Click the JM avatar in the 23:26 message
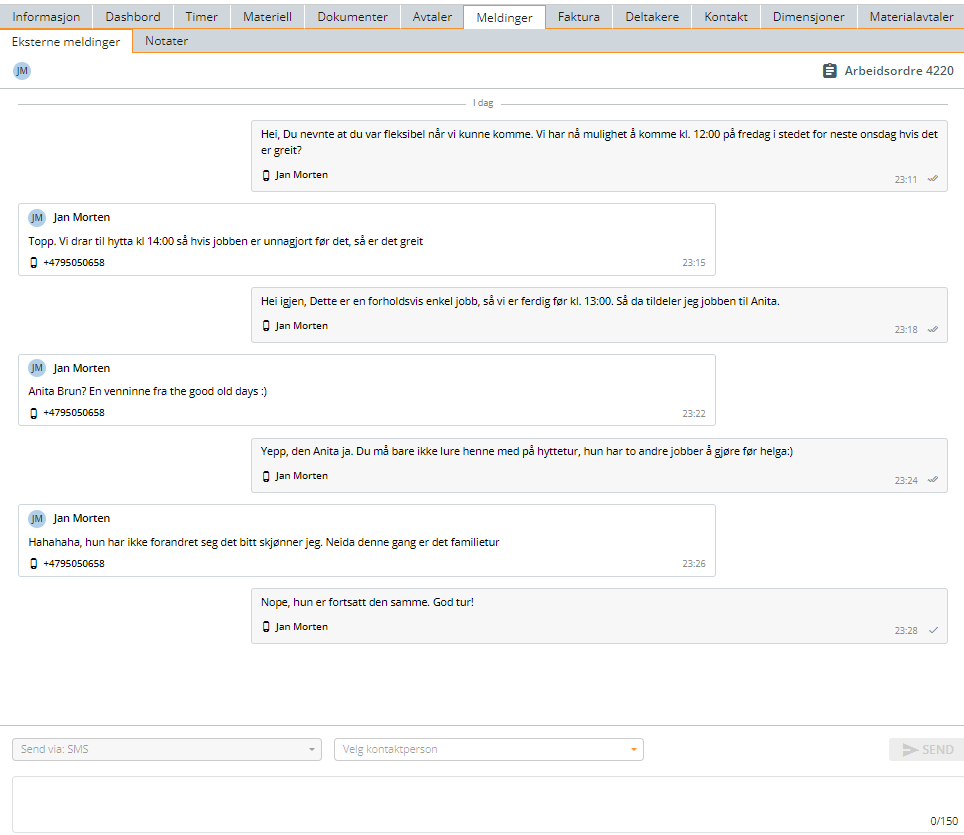This screenshot has height=835, width=964. click(37, 519)
